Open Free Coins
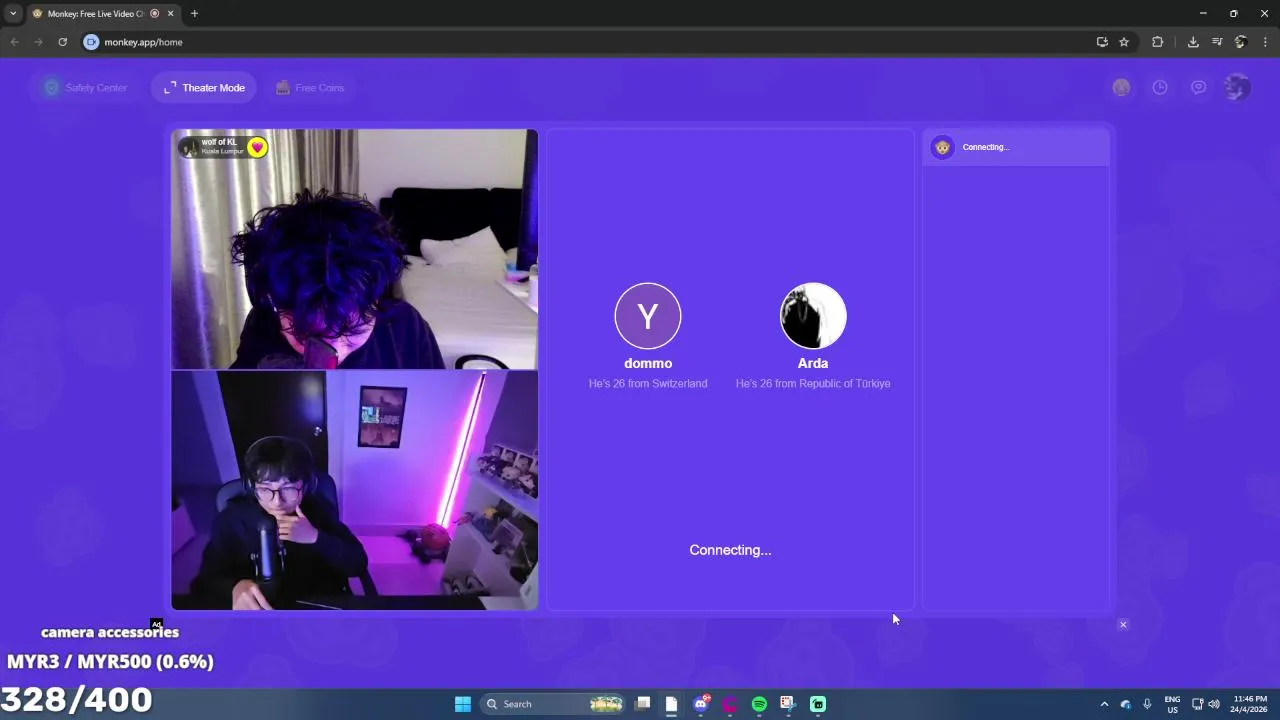 tap(309, 88)
